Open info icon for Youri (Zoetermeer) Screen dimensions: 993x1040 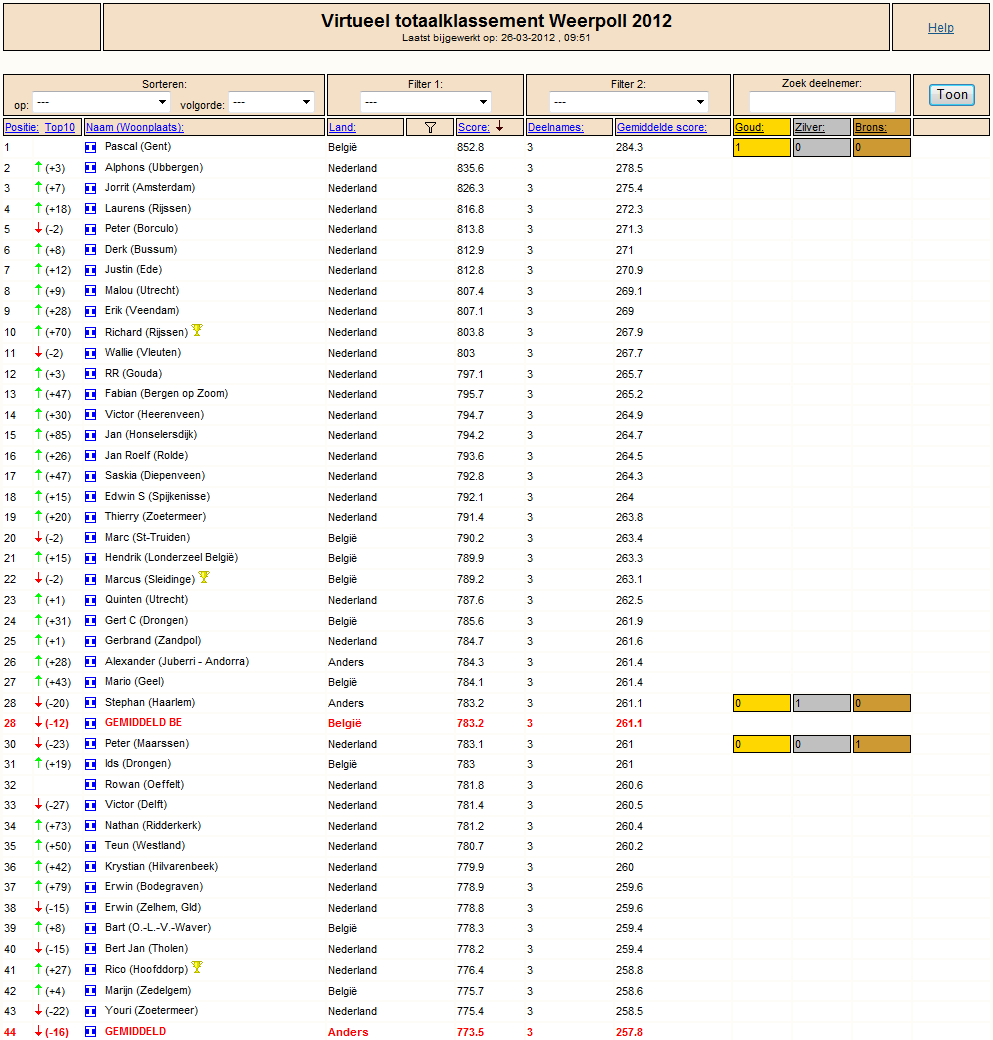click(x=90, y=1011)
